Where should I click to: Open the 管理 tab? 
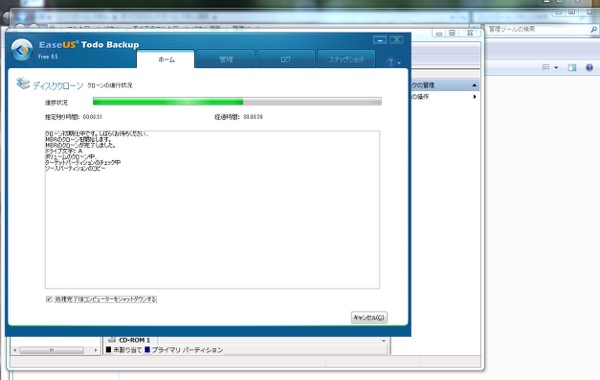[226, 59]
